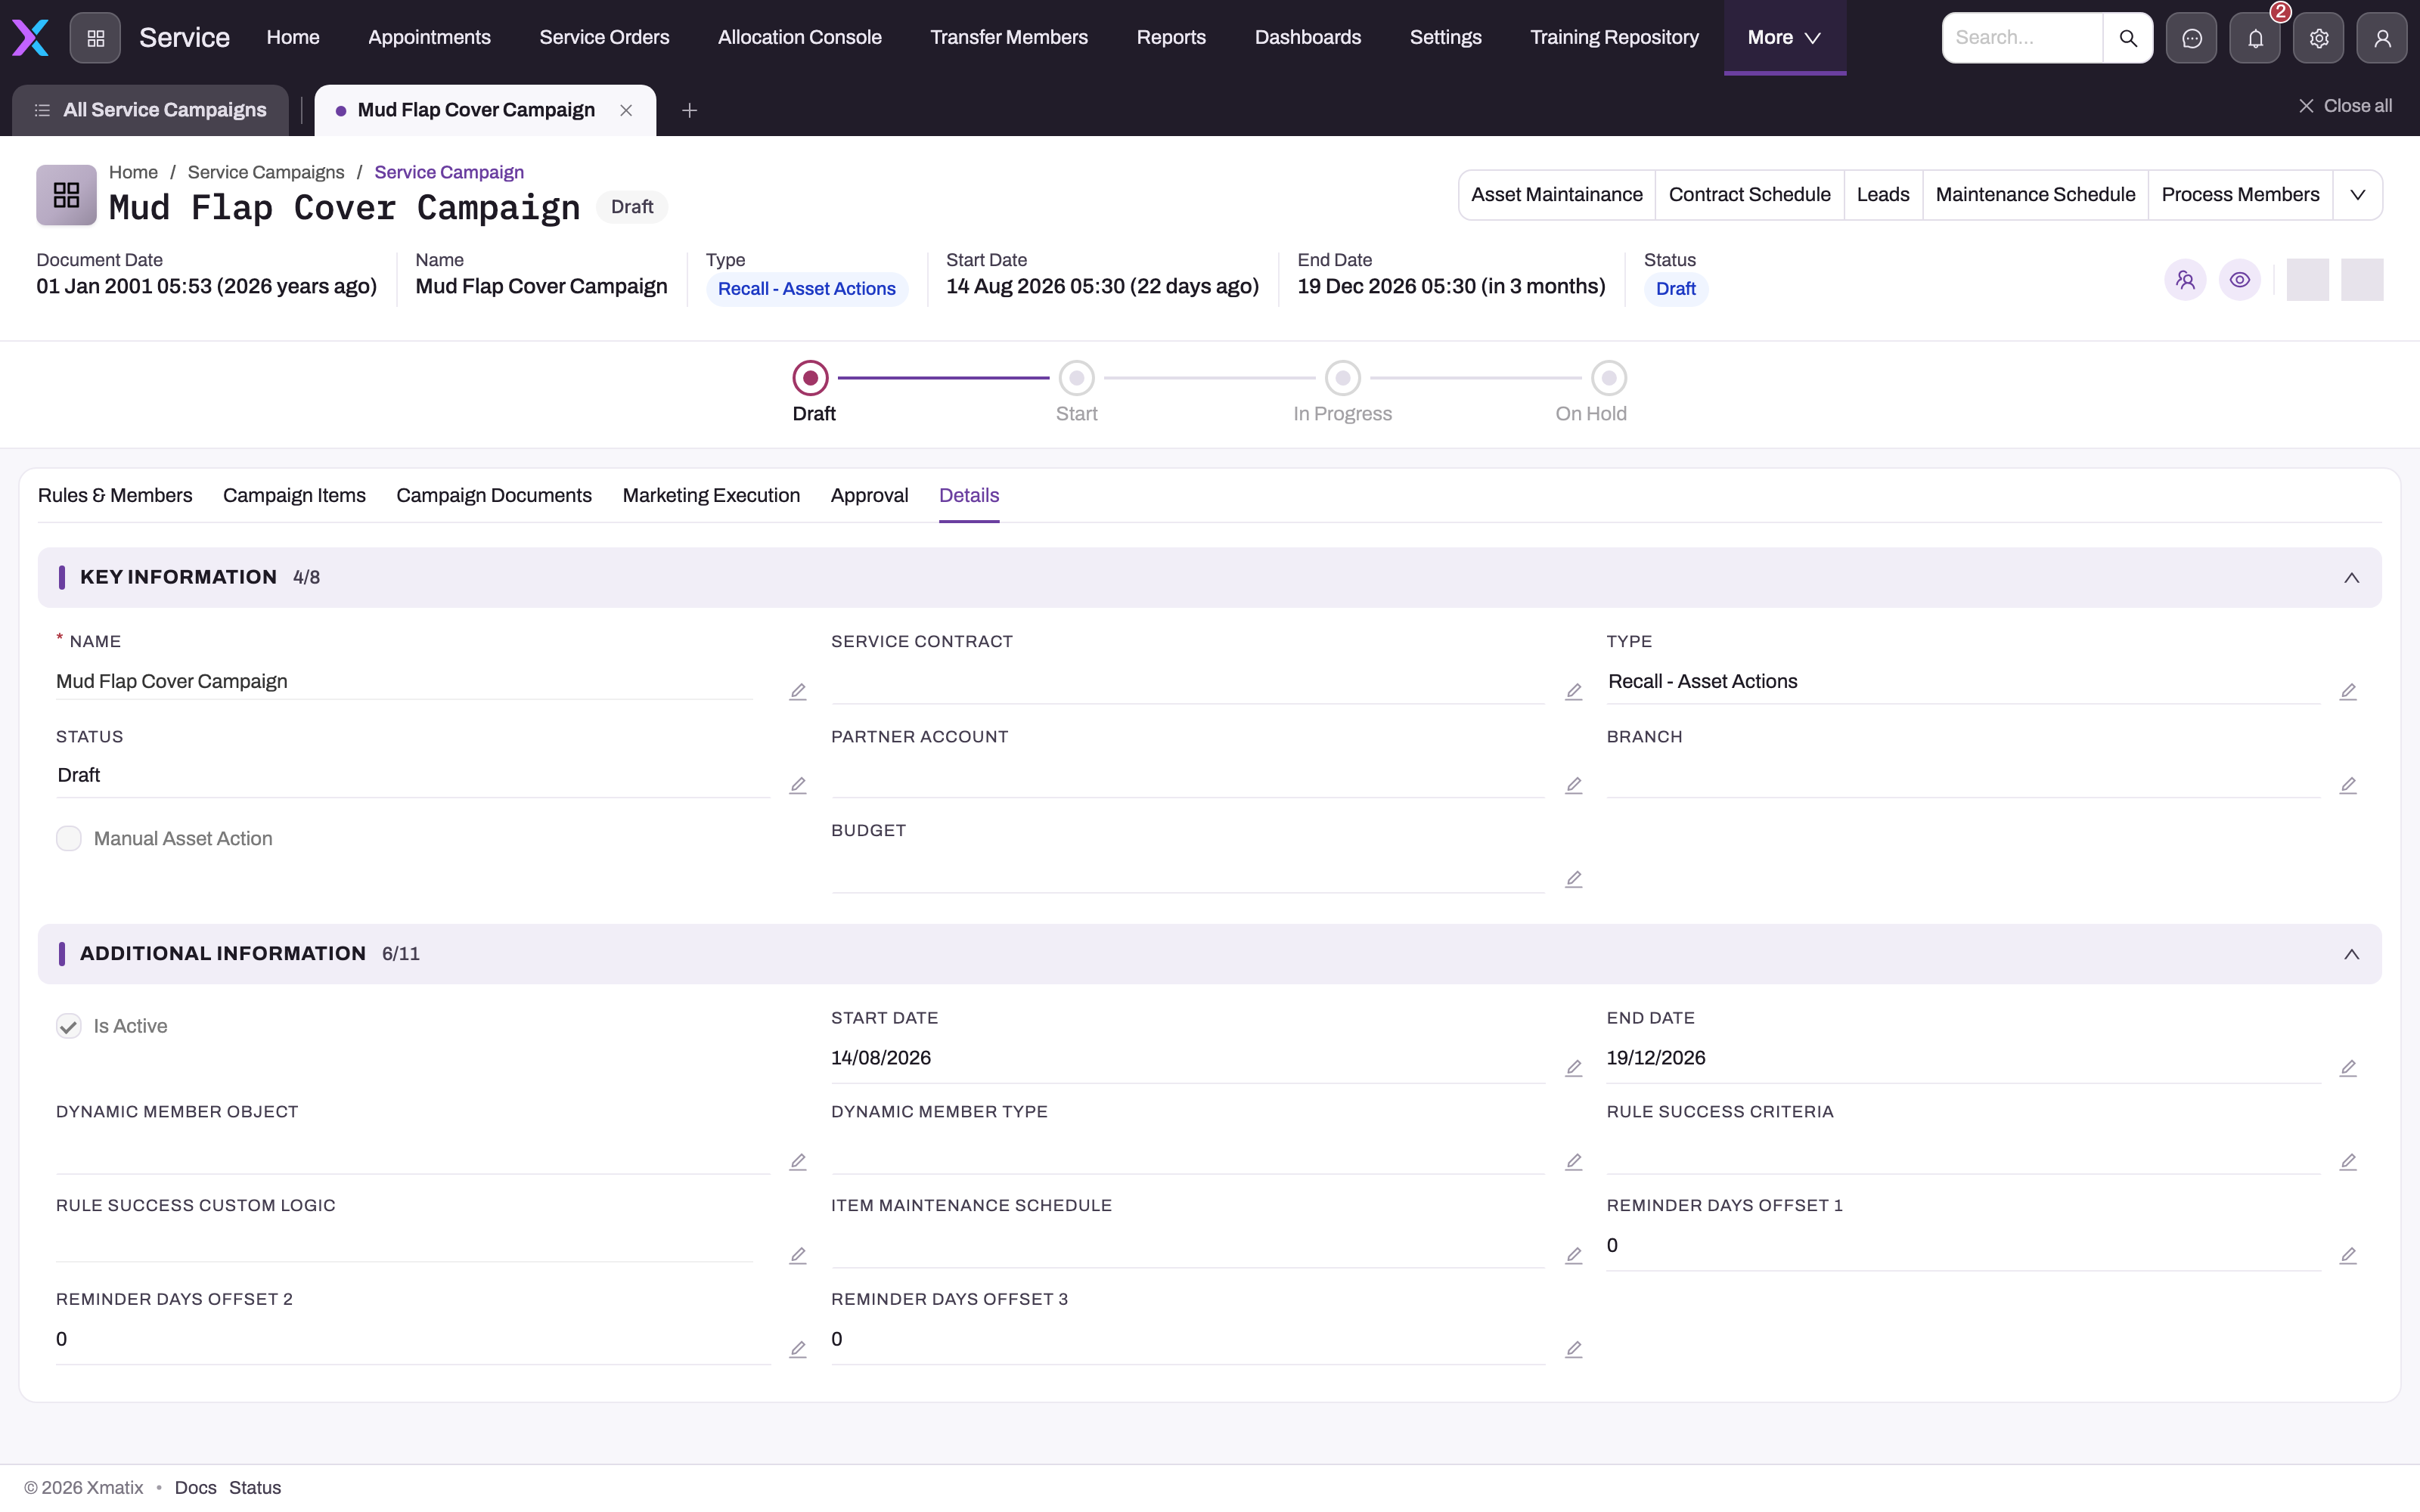Toggle the Is Active checkbox
Image resolution: width=2420 pixels, height=1512 pixels.
(69, 1026)
